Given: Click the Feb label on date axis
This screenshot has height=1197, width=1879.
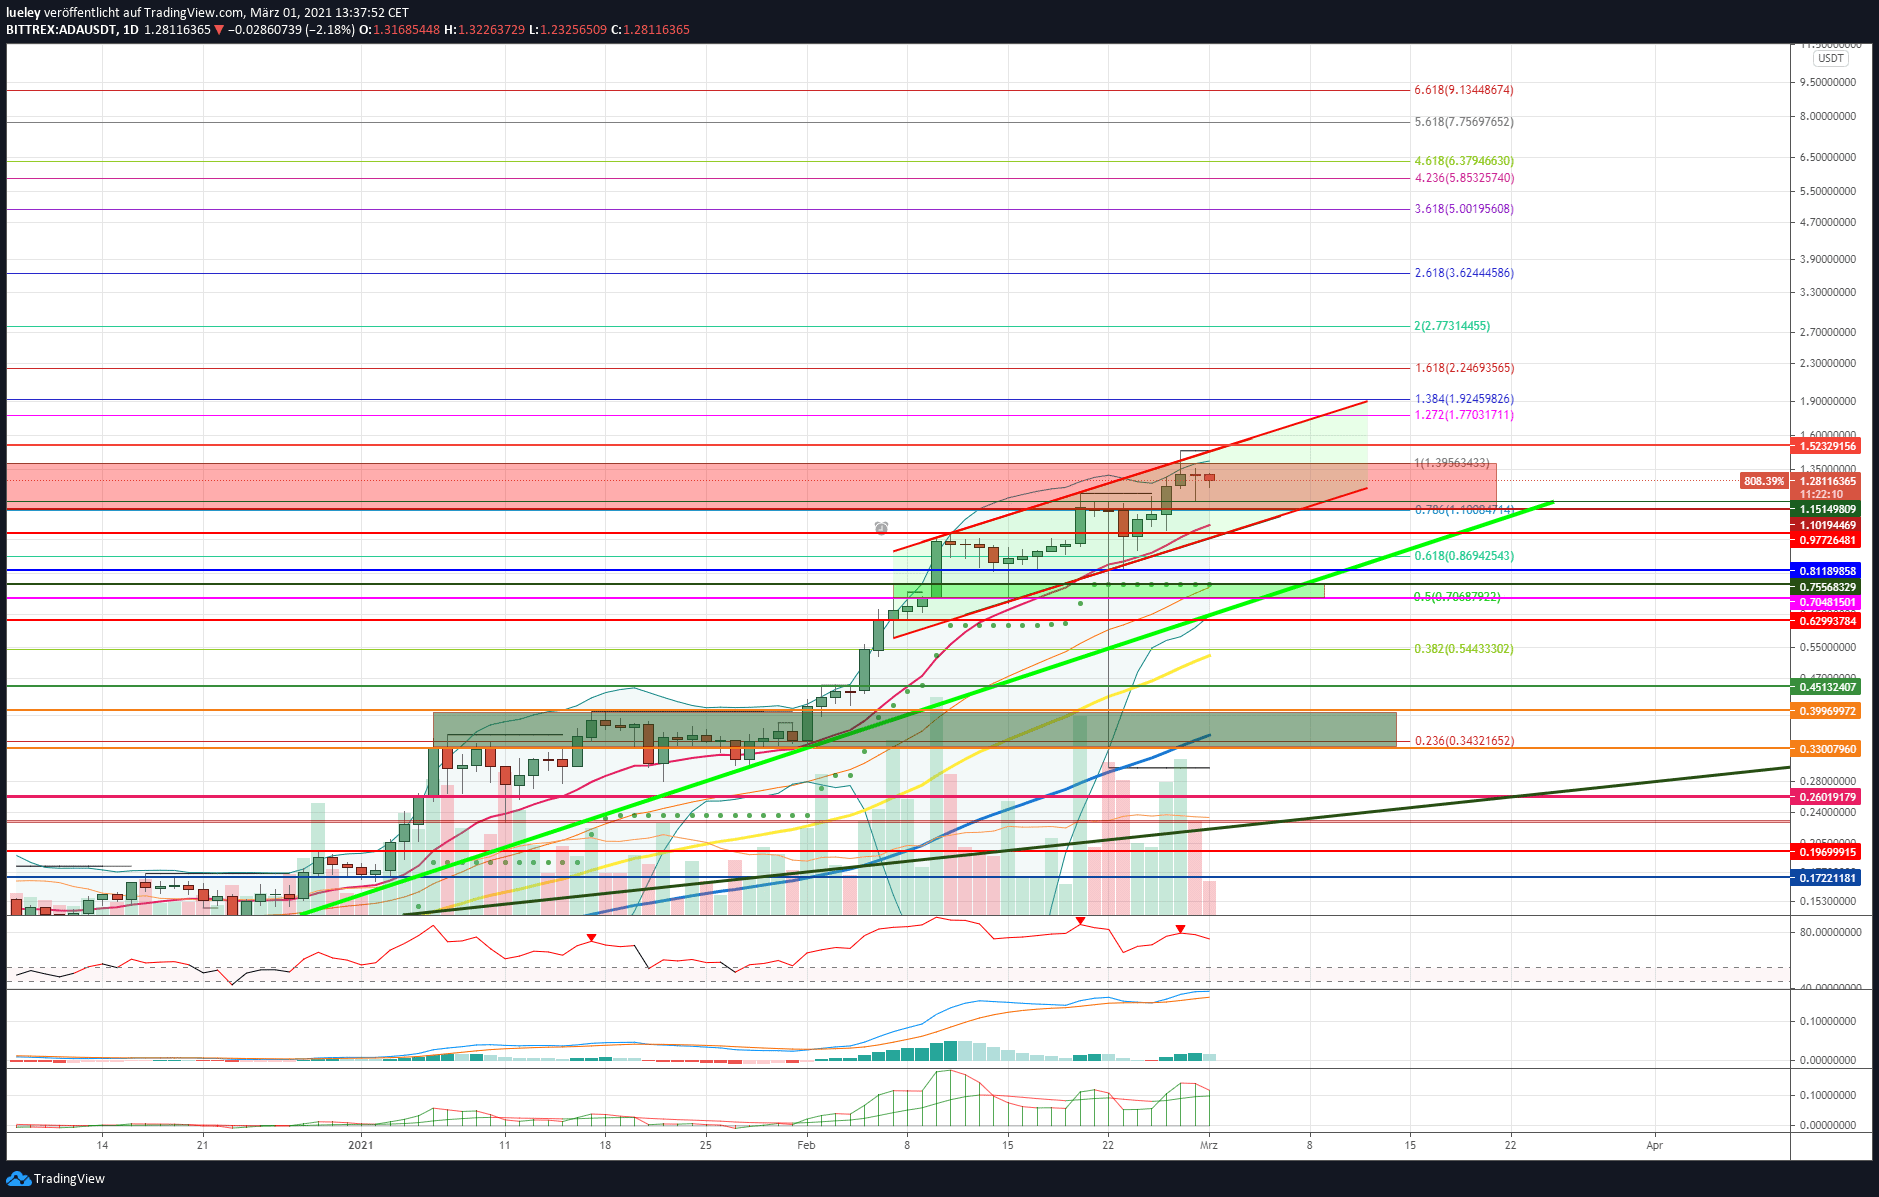Looking at the screenshot, I should pos(806,1145).
